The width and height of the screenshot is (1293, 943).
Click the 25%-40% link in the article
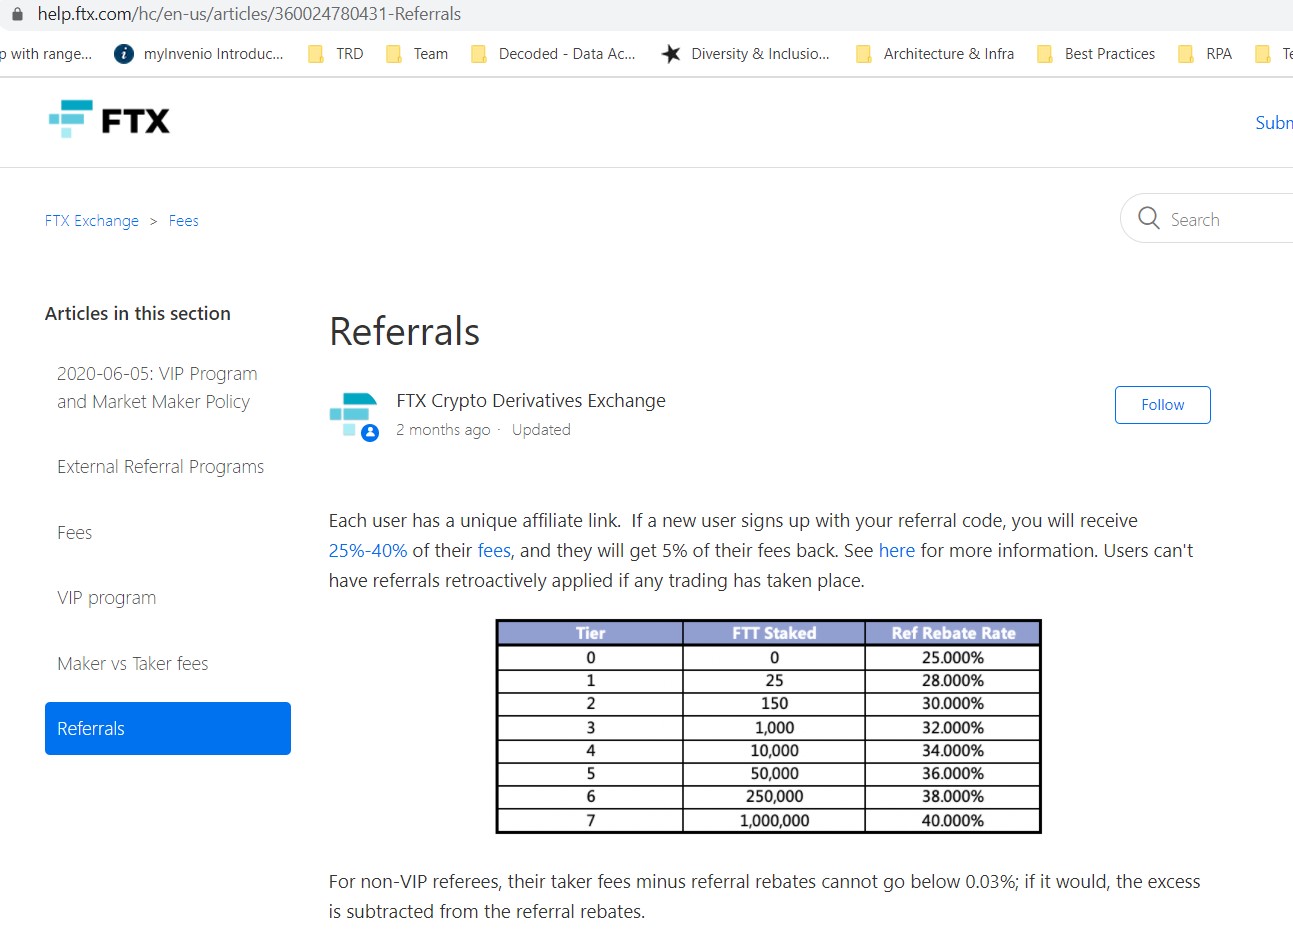click(368, 551)
